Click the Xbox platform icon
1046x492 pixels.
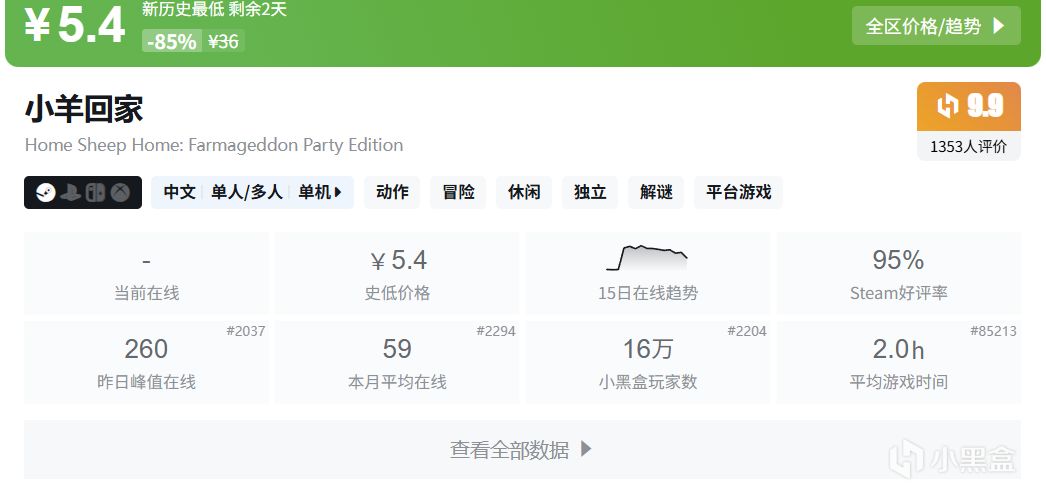(x=120, y=193)
